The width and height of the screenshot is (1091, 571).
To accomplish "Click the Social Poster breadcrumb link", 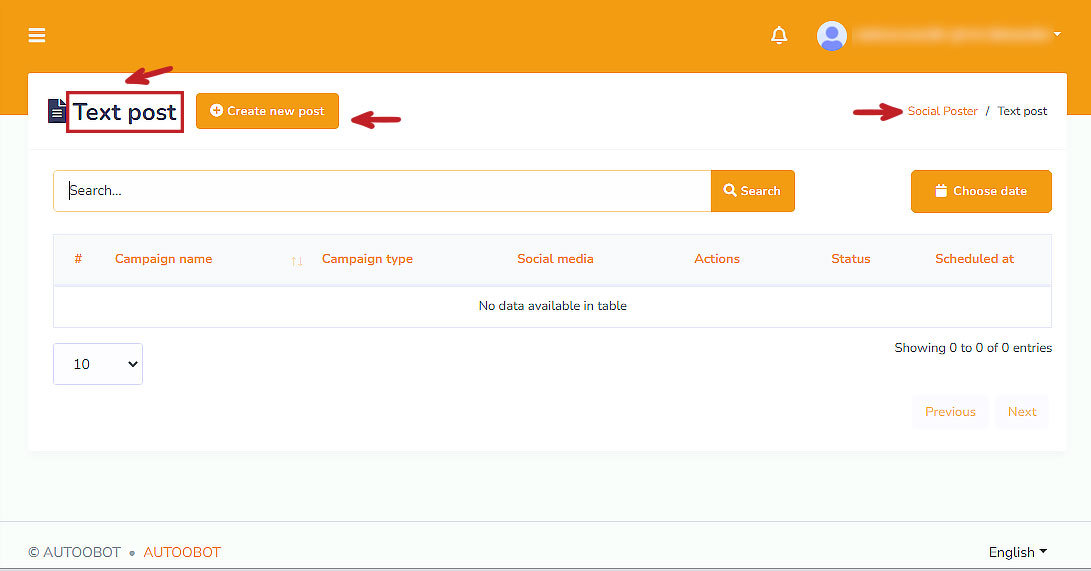I will tap(942, 111).
